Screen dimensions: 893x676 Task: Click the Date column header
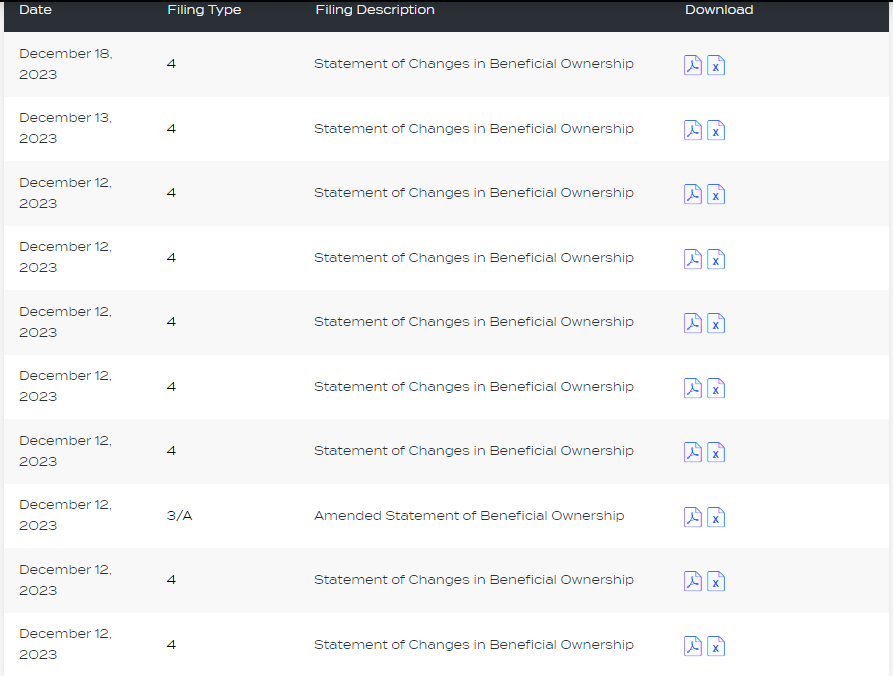pyautogui.click(x=36, y=10)
